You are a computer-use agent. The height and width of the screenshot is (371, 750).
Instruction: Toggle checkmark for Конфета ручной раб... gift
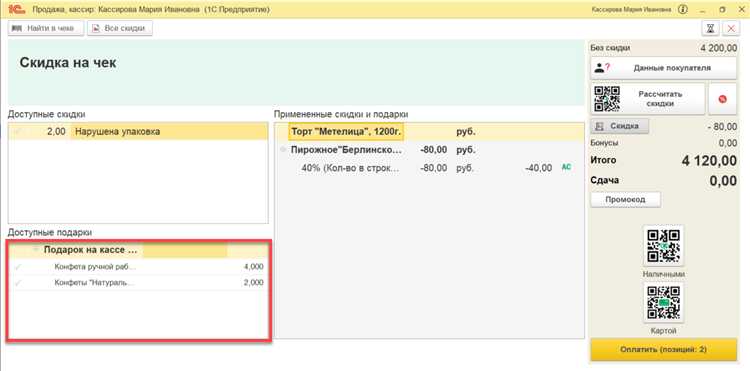point(18,267)
